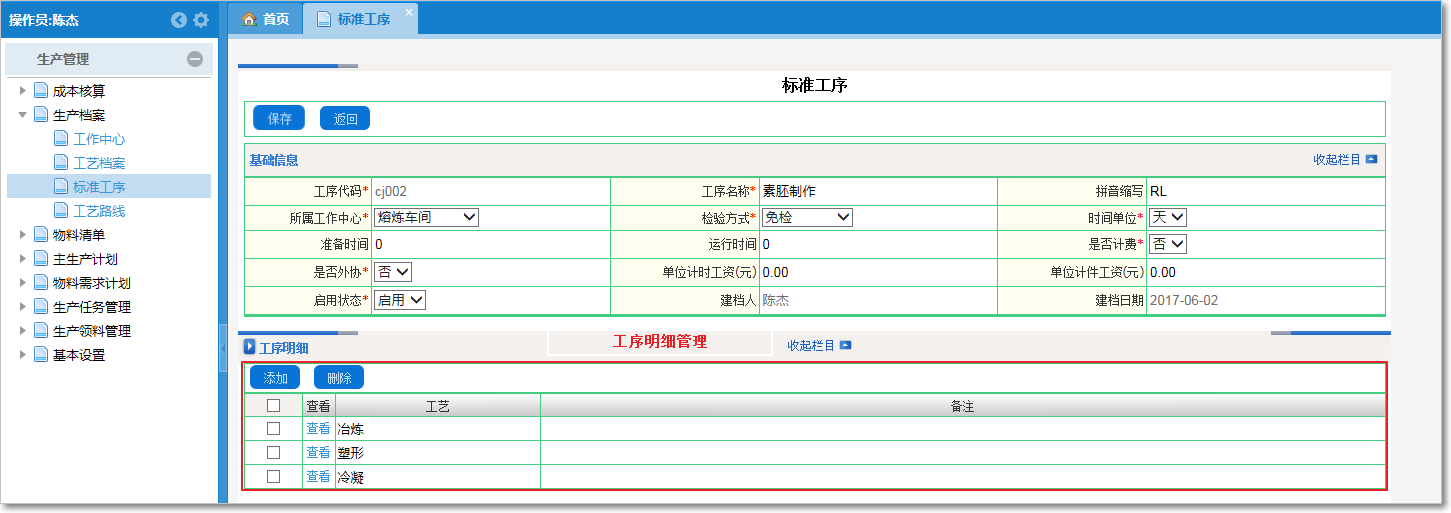
Task: Collapse 生产管理 panel with minus icon
Action: (x=195, y=60)
